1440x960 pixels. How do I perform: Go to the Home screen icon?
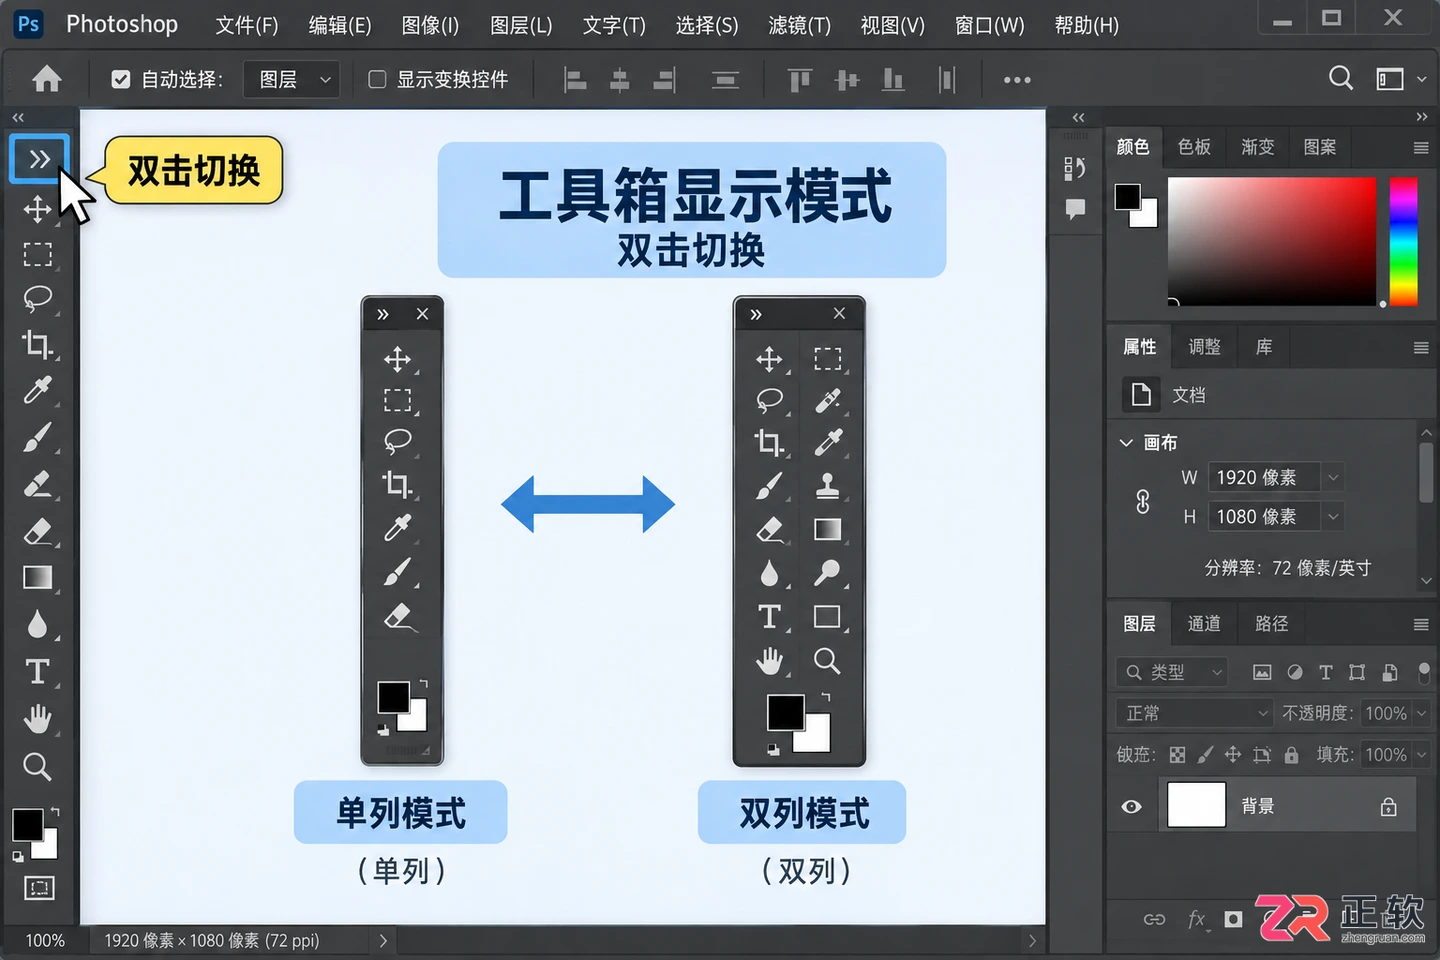[46, 79]
